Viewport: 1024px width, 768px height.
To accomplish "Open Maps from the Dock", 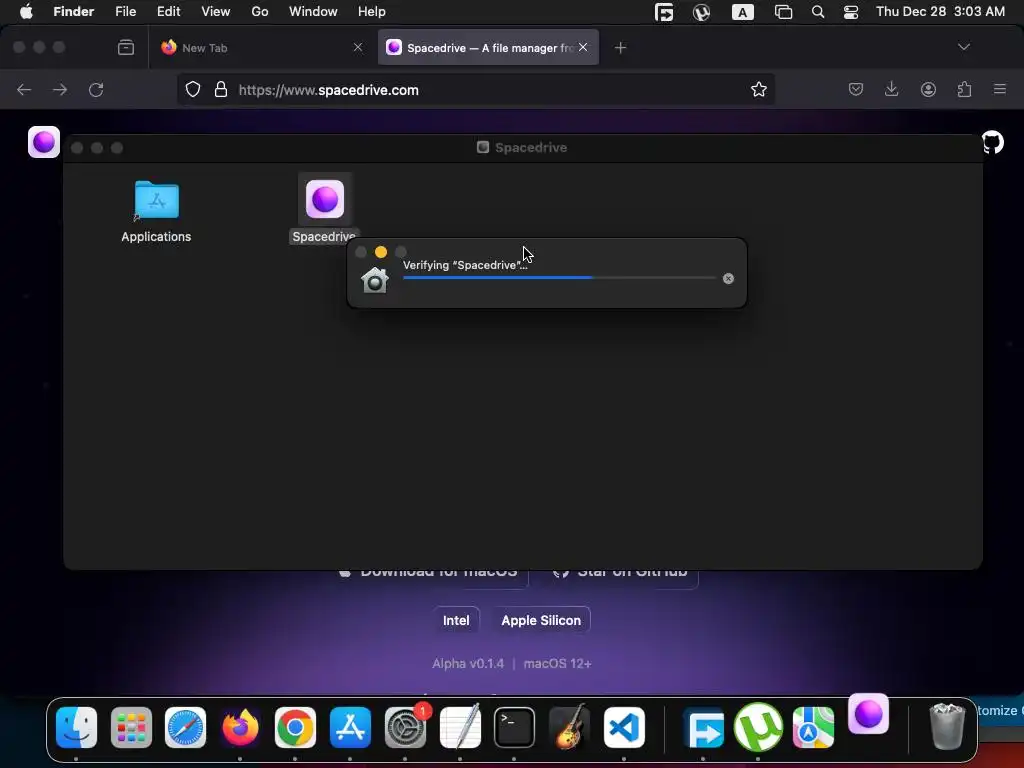I will coord(813,727).
